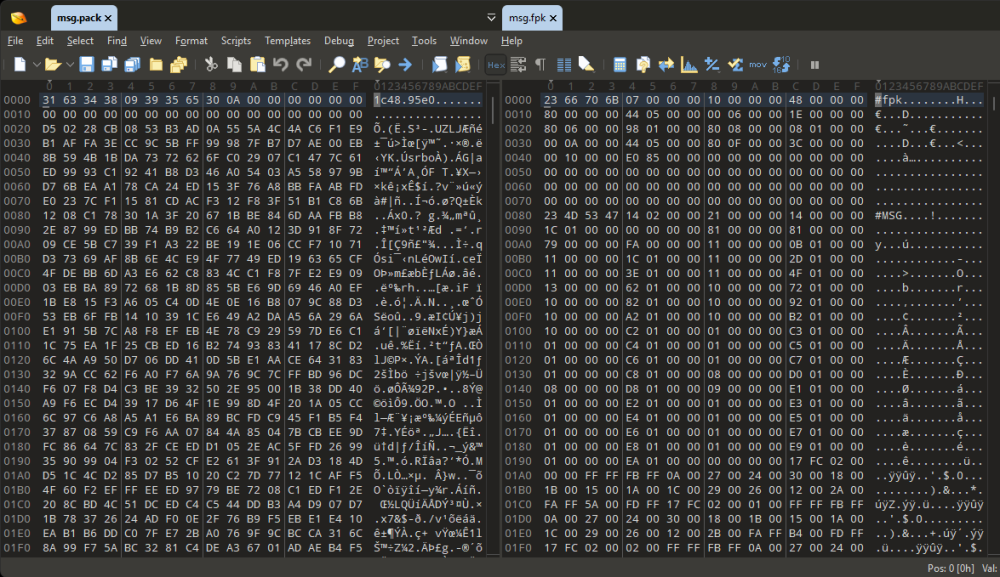Viewport: 1000px width, 577px height.
Task: Expand the New file dropdown arrow
Action: pyautogui.click(x=36, y=64)
